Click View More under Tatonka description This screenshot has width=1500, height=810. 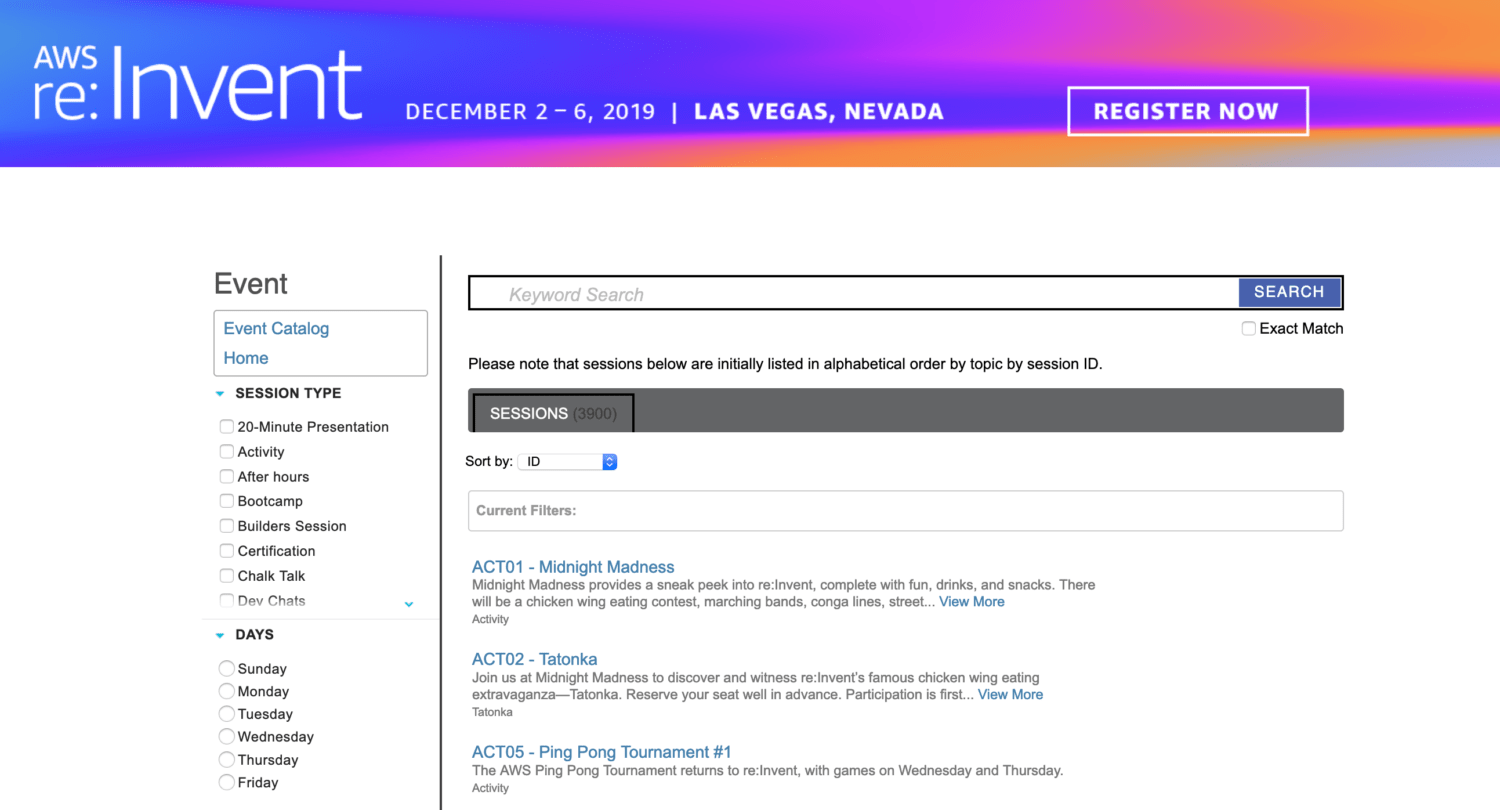coord(1010,694)
